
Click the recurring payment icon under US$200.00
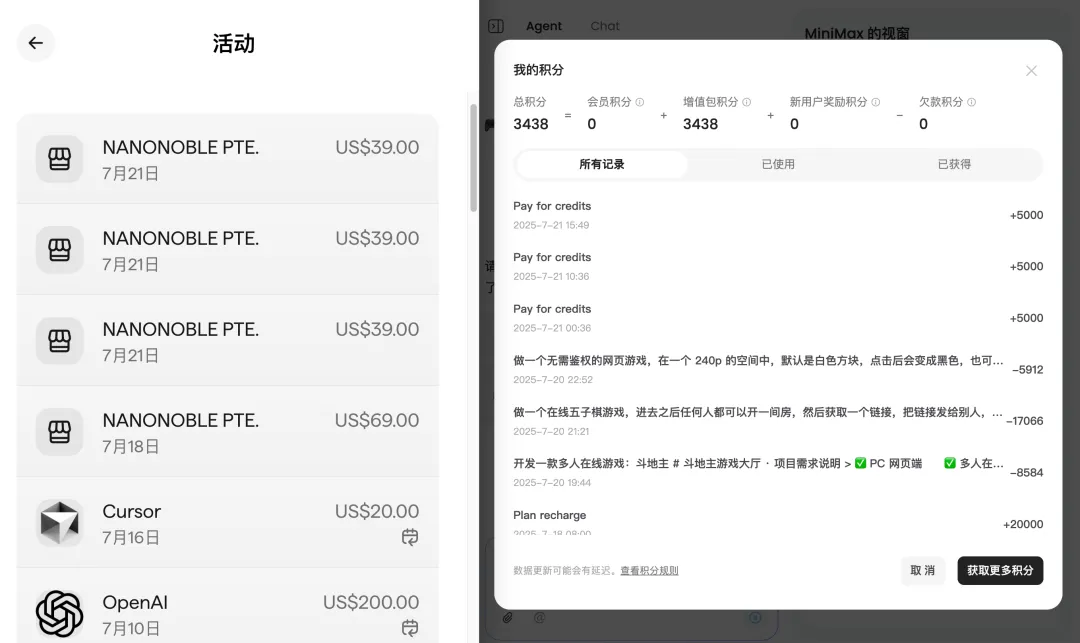point(410,628)
